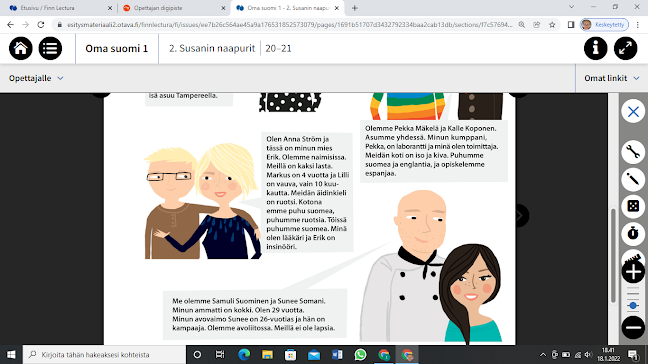Zoom out with the minus button
Viewport: 648px width, 364px height.
tap(633, 327)
